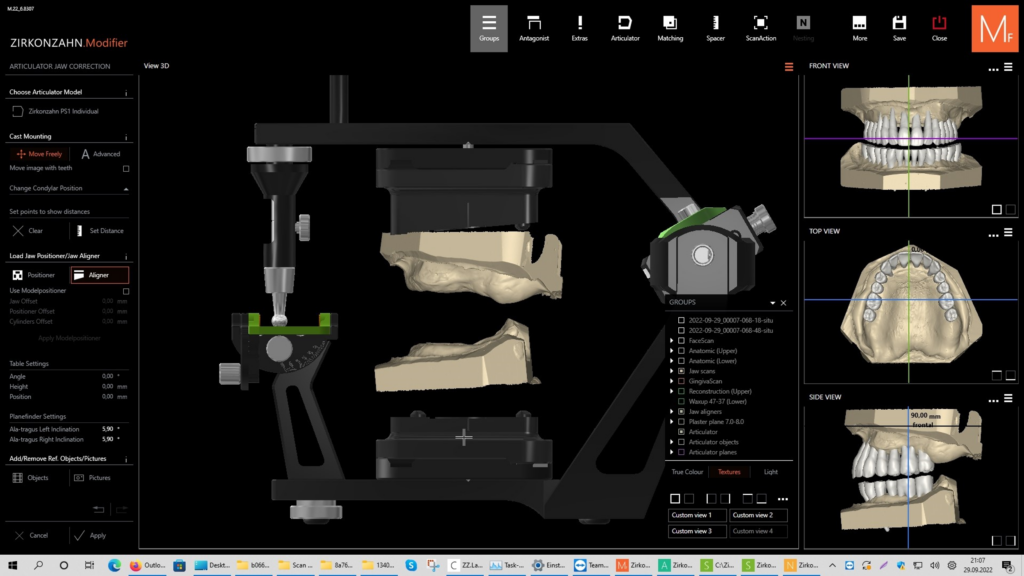Edit the Table Settings Height value
Image resolution: width=1024 pixels, height=576 pixels.
pyautogui.click(x=108, y=387)
